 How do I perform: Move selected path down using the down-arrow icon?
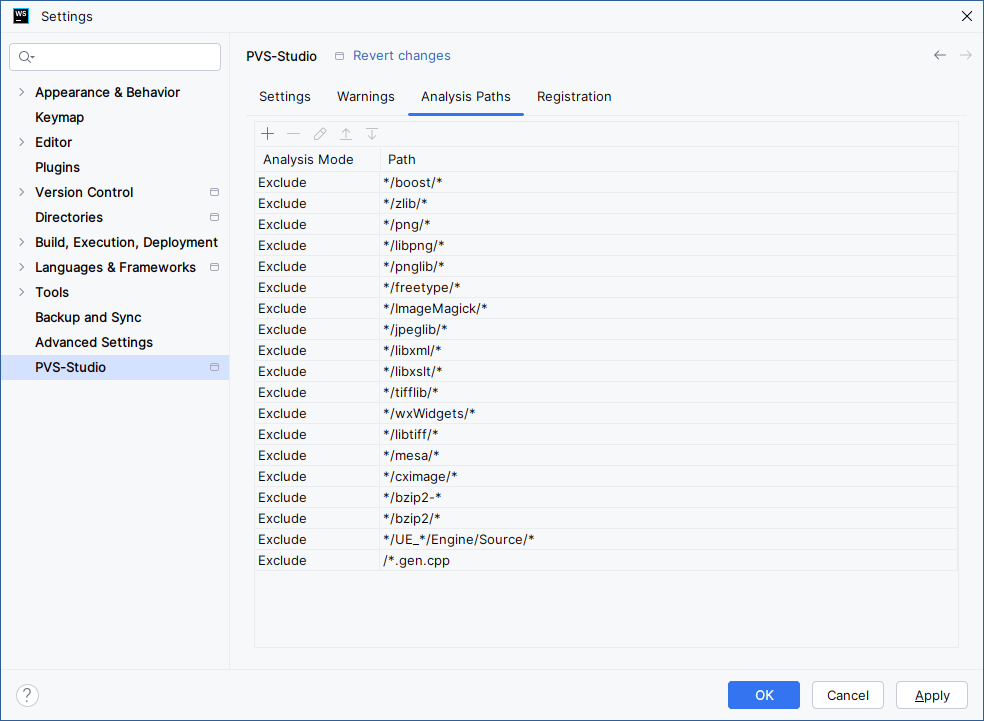(372, 133)
